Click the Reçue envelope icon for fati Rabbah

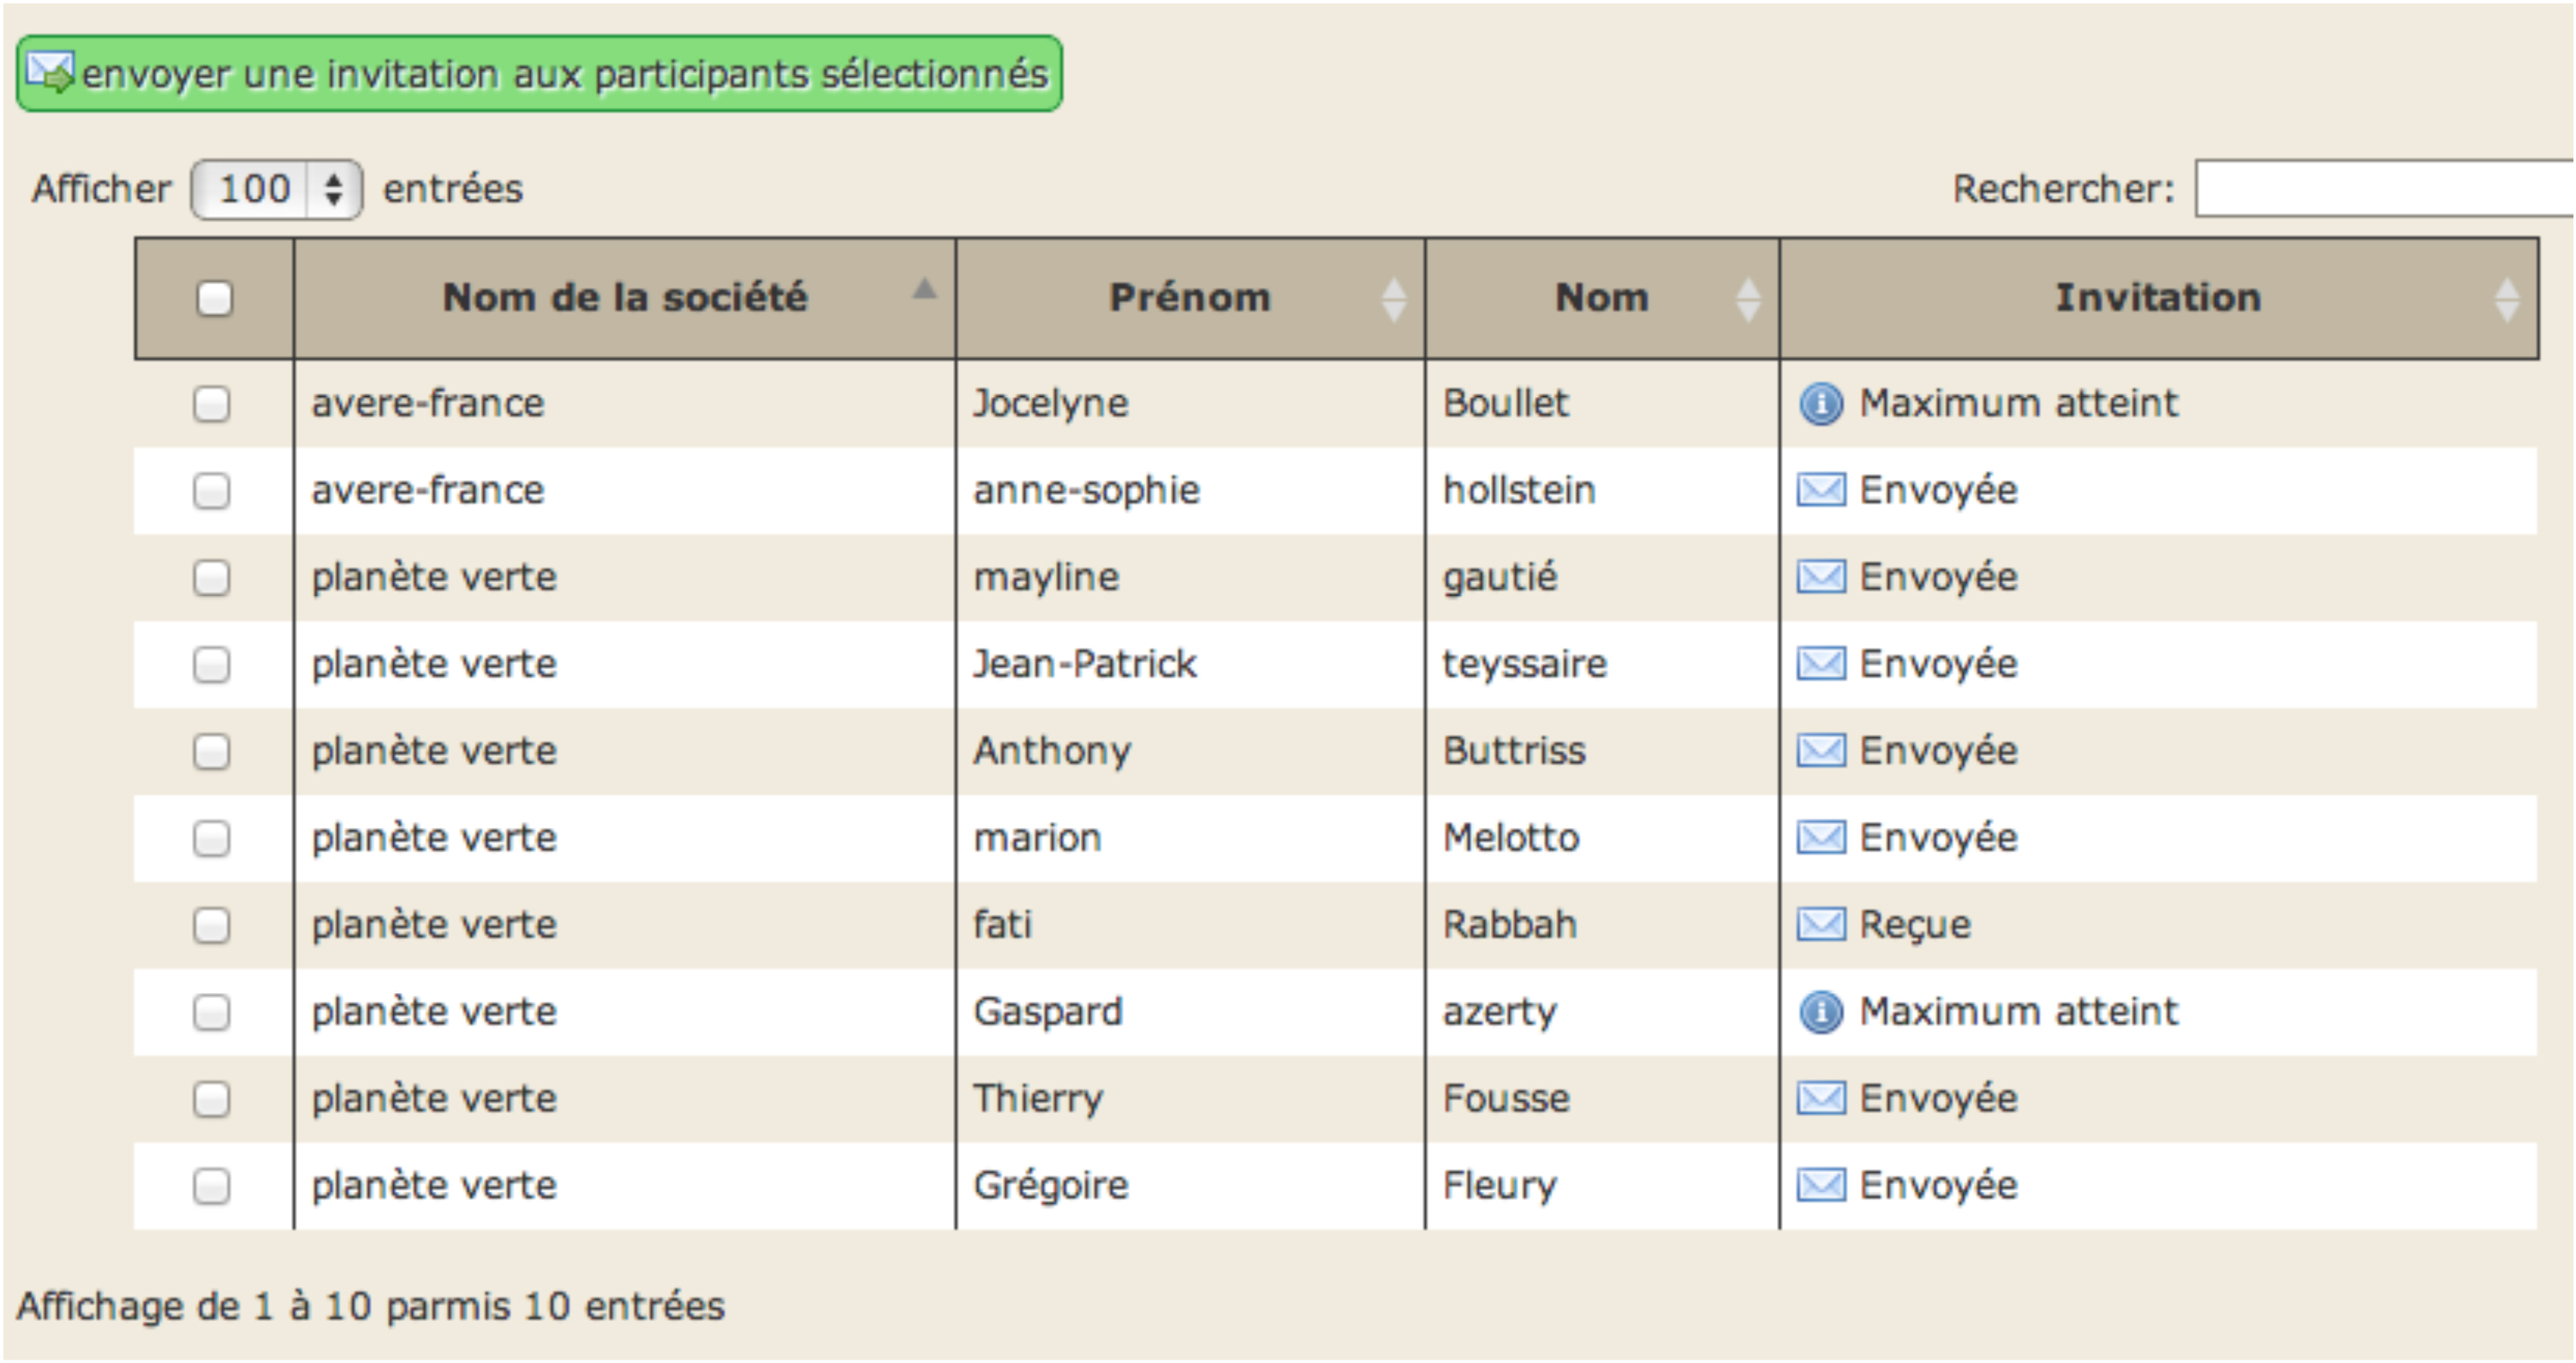pyautogui.click(x=1820, y=925)
